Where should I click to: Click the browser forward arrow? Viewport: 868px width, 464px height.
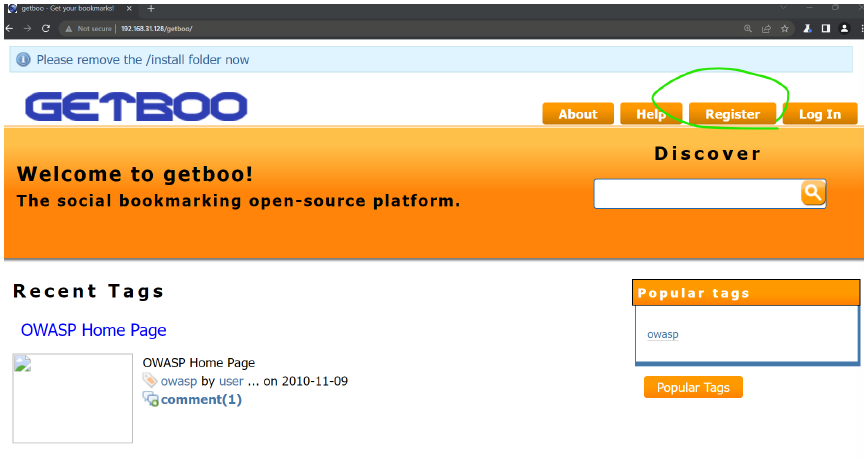[x=27, y=28]
